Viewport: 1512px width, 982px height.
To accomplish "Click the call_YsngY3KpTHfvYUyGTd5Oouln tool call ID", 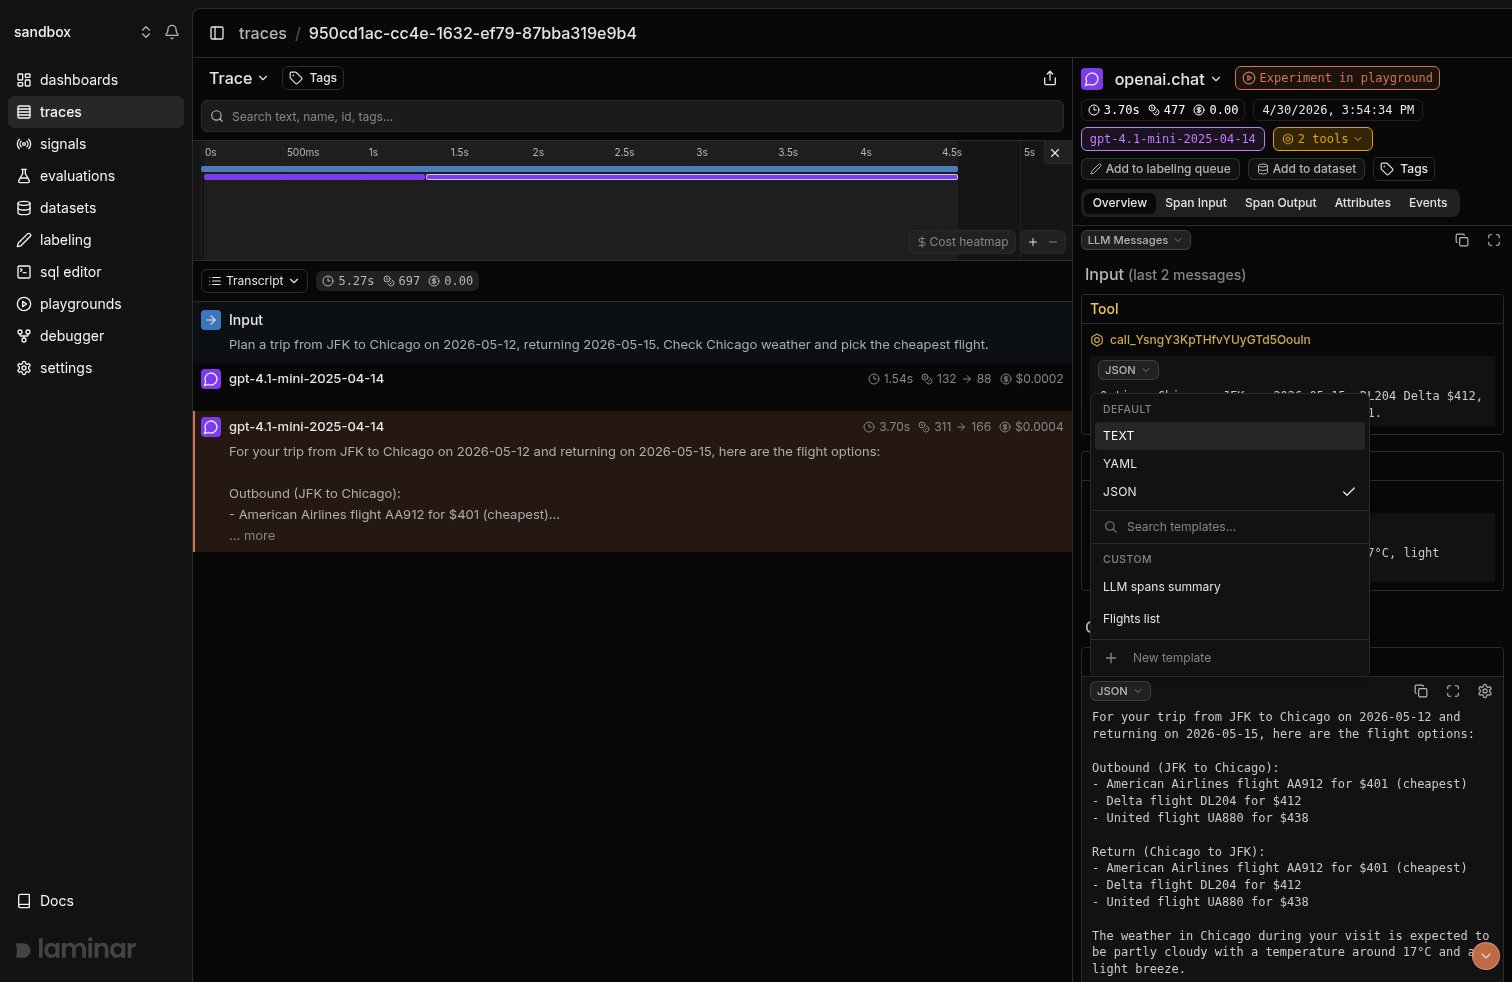I will pyautogui.click(x=1209, y=340).
